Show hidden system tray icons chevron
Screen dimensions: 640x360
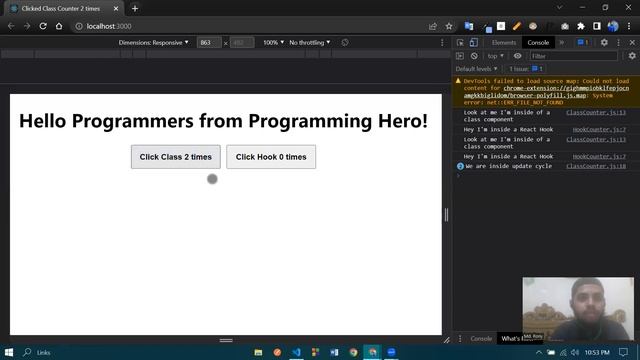539,352
